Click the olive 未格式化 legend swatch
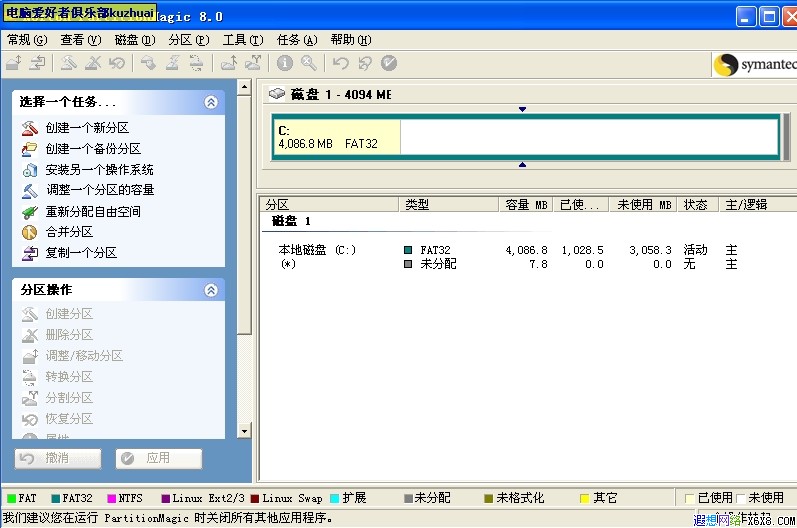797x528 pixels. [488, 498]
